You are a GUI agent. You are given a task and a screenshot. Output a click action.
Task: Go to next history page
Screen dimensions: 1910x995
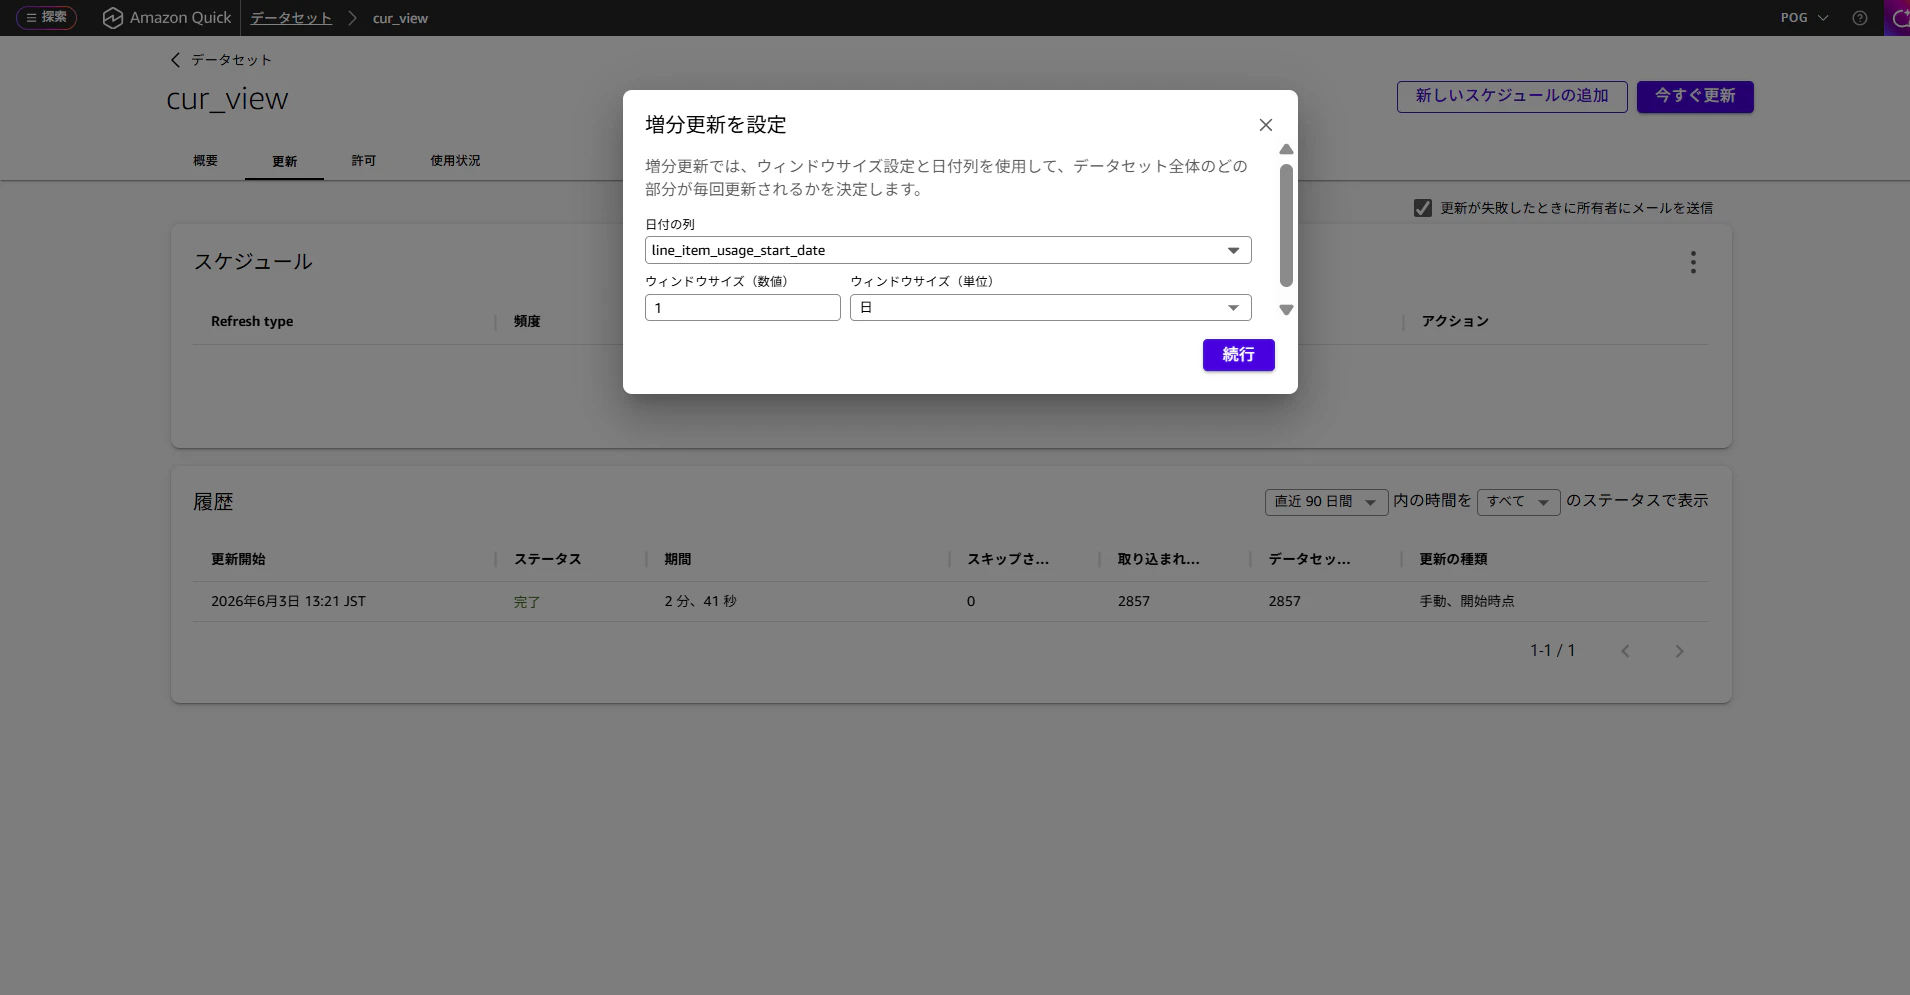(x=1680, y=651)
